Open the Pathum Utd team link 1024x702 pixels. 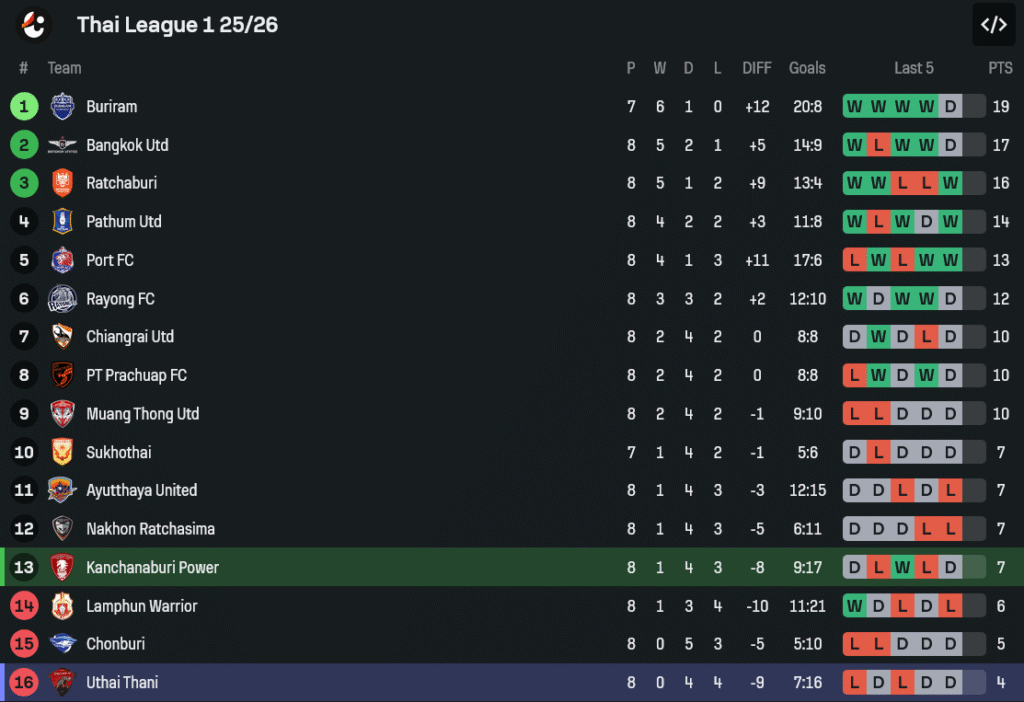point(123,222)
